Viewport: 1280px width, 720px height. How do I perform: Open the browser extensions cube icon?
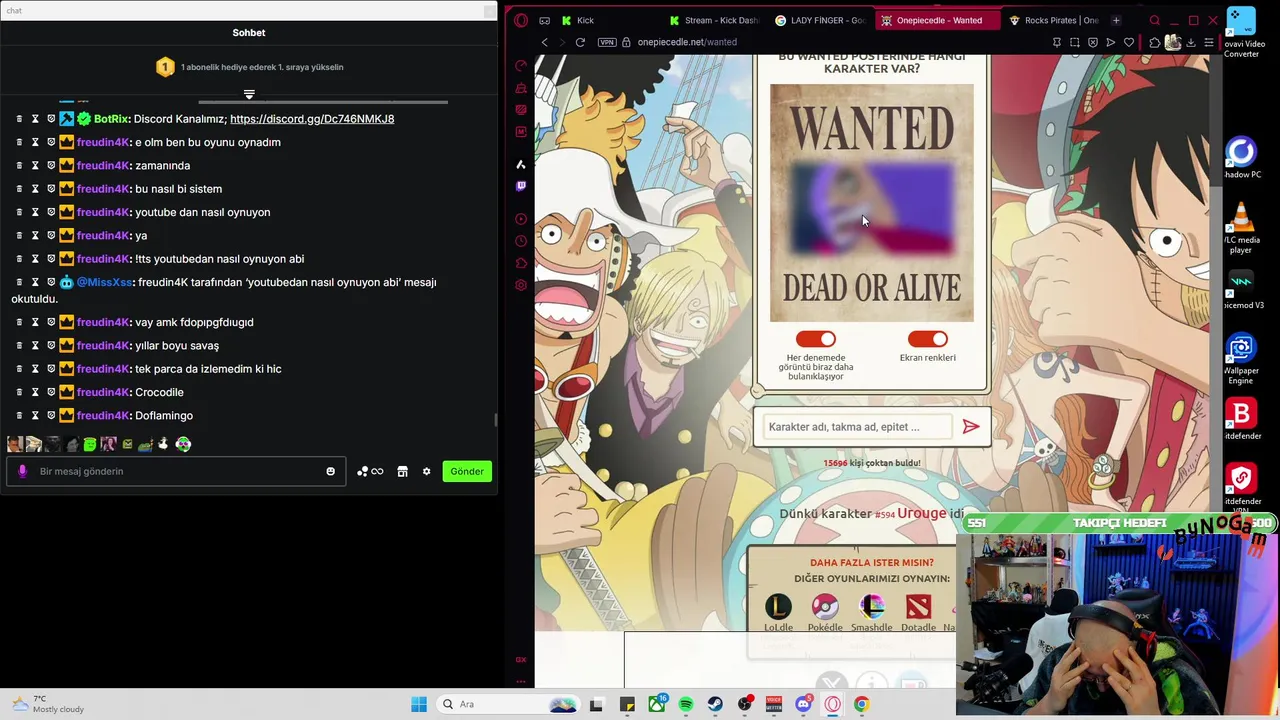[1154, 42]
